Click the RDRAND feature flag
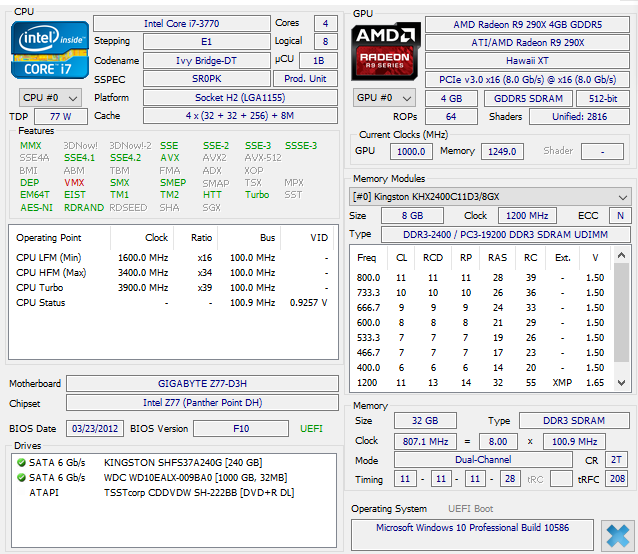This screenshot has width=638, height=554. (x=84, y=207)
